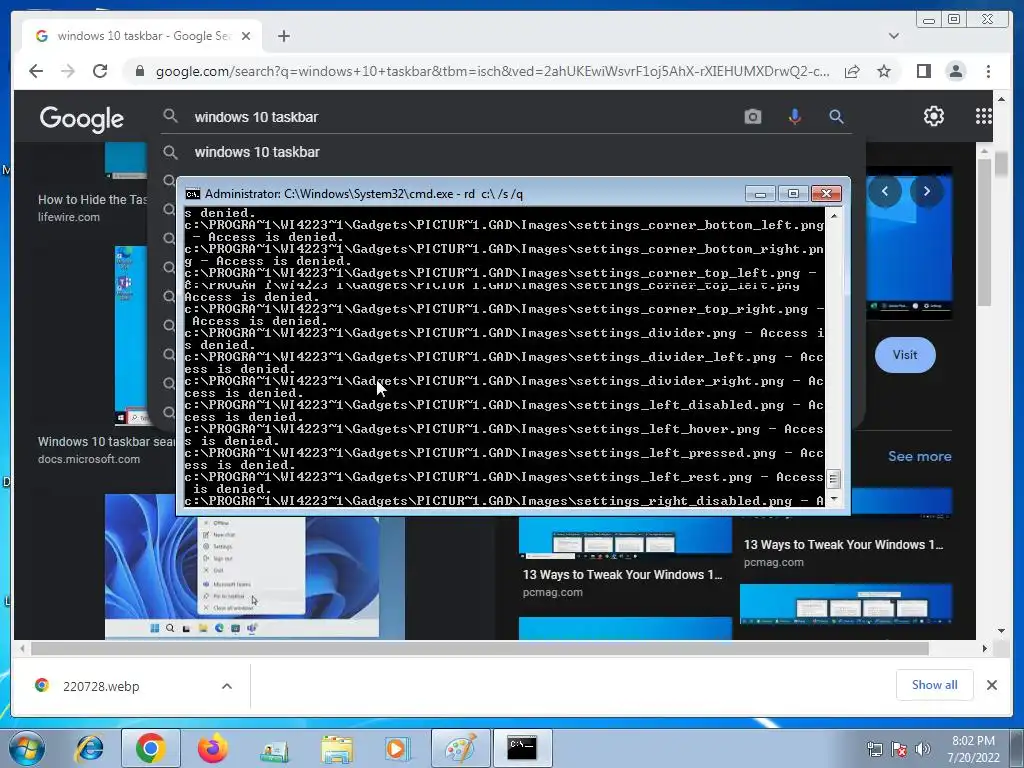Open the network tray icon
Screen dimensions: 1024x768
tap(874, 750)
